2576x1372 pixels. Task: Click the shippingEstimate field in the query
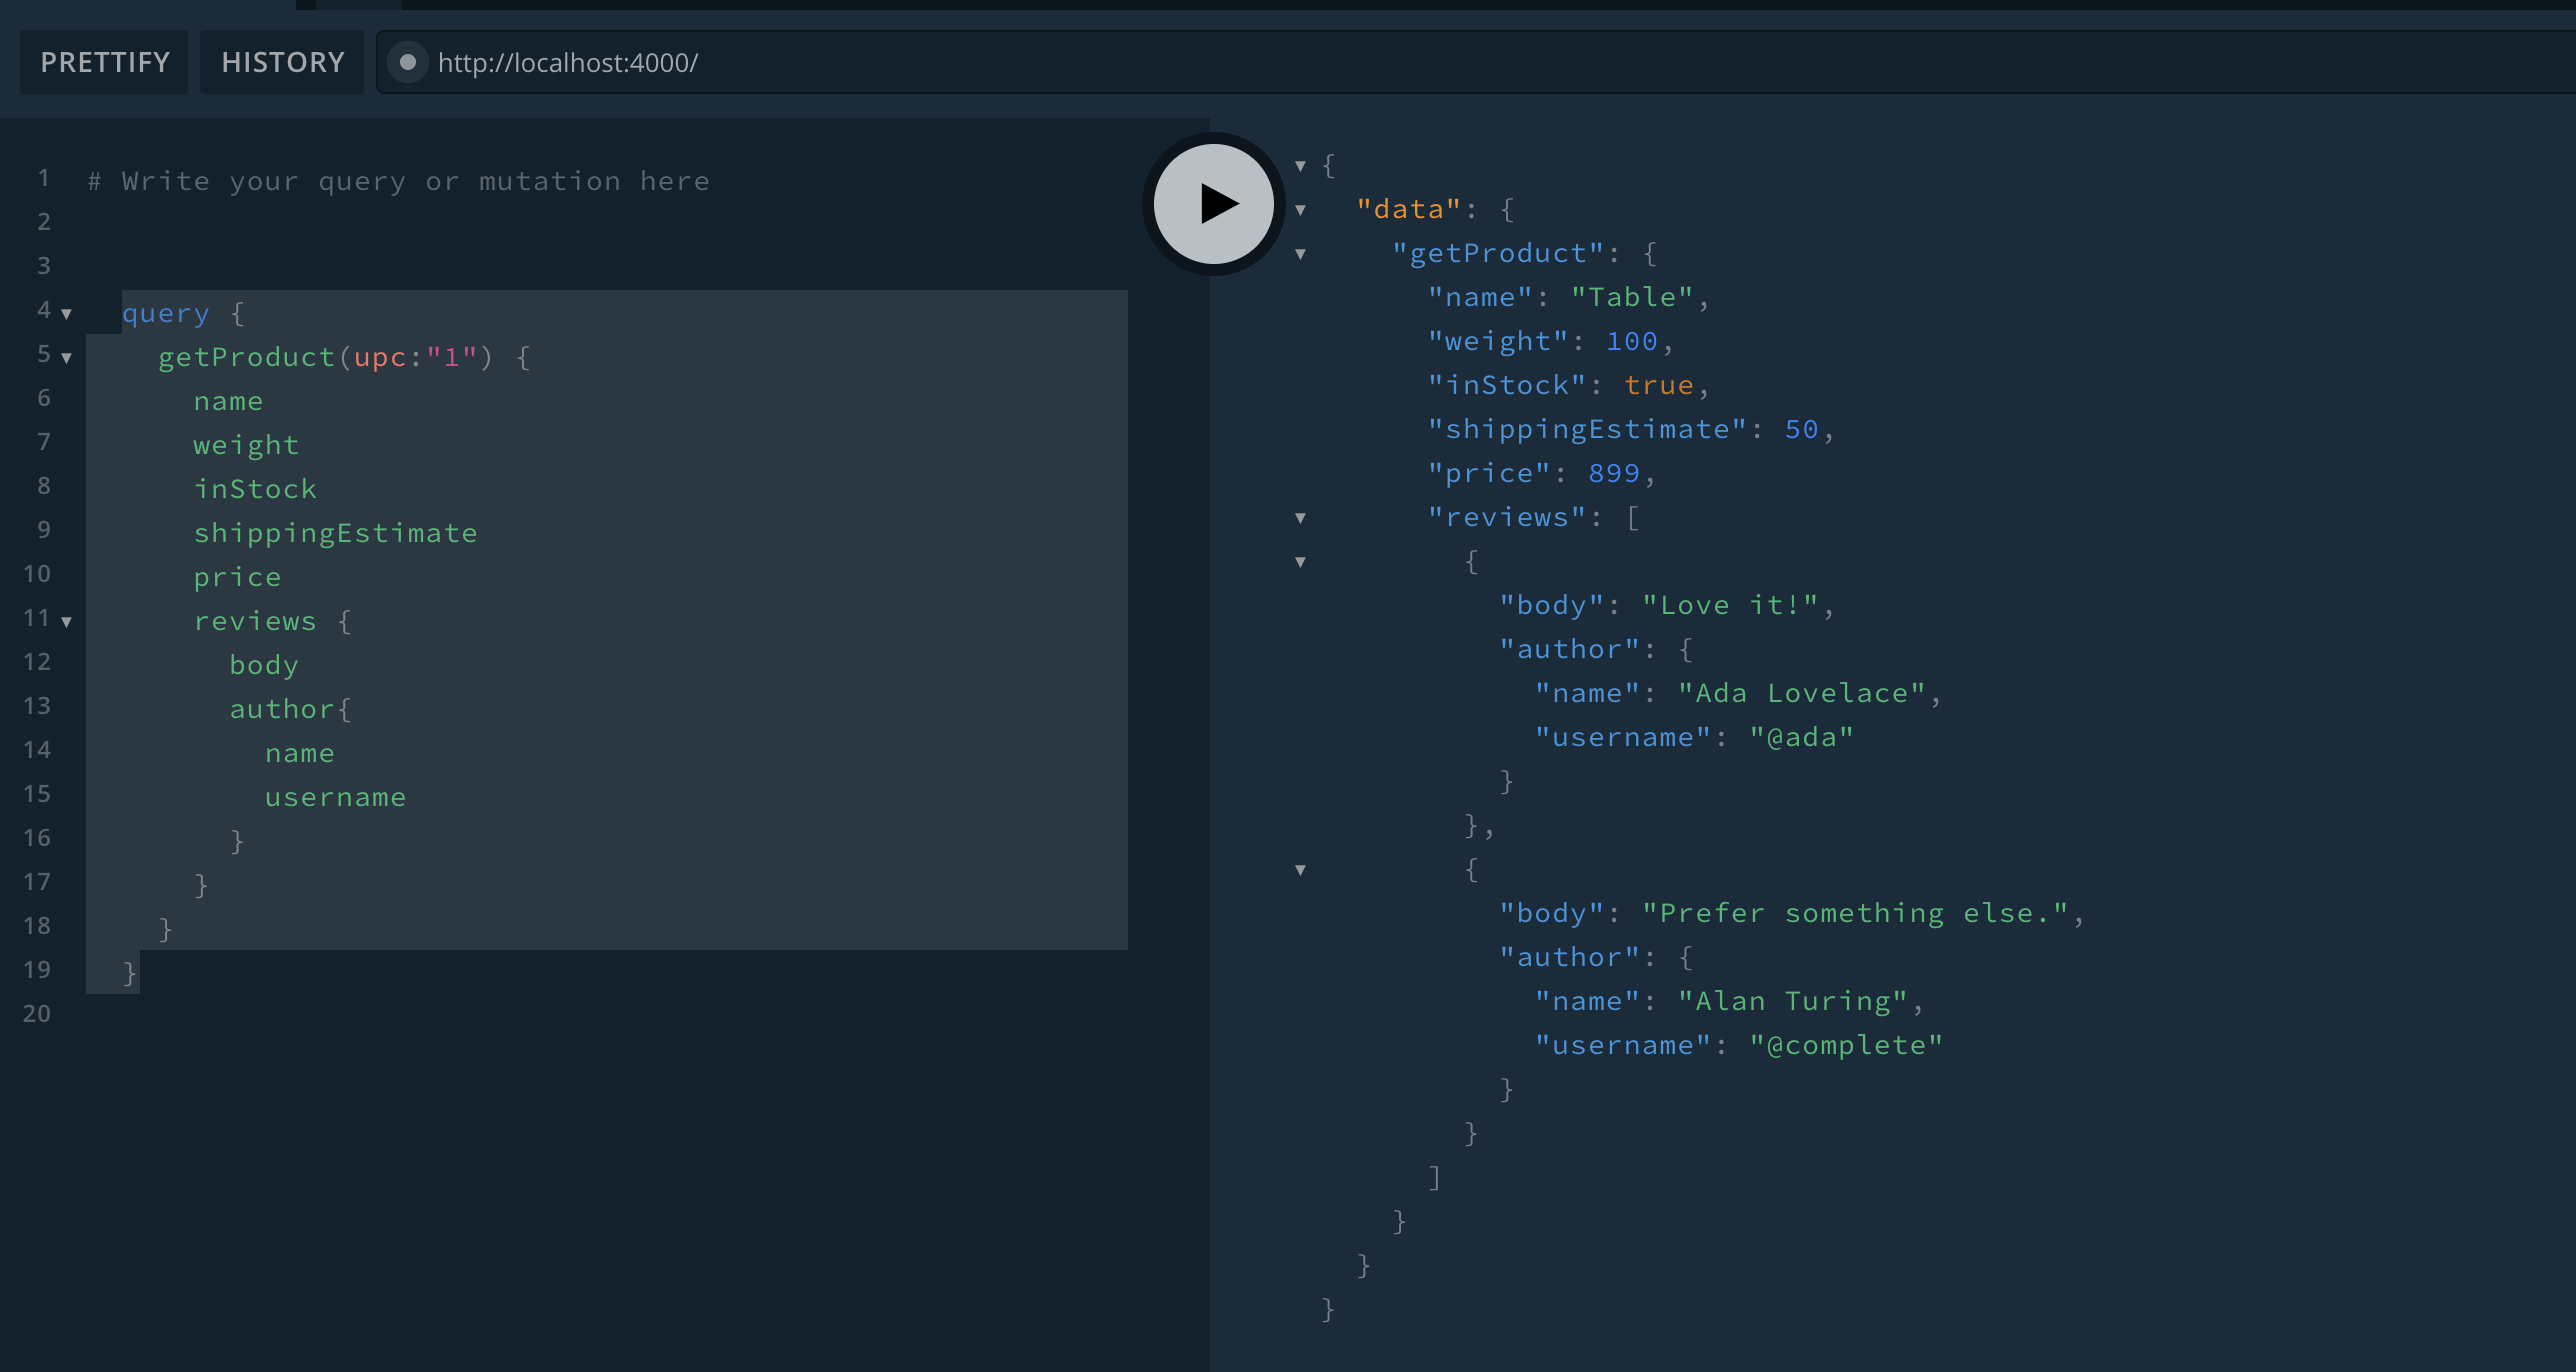click(335, 533)
